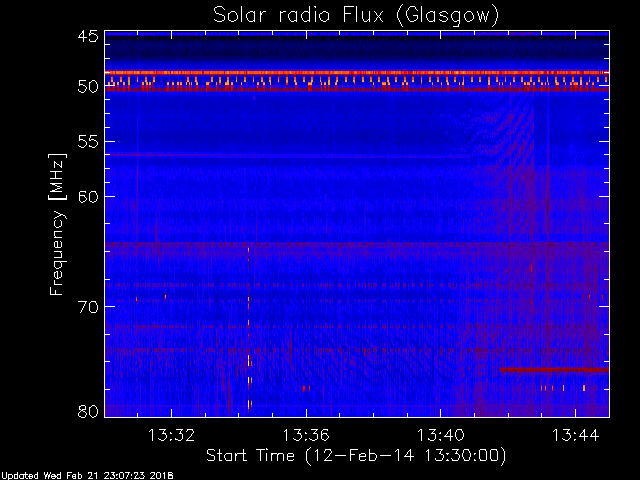Click the "Frequency [MHz]" axis label
Viewport: 640px width, 480px height.
(57, 224)
